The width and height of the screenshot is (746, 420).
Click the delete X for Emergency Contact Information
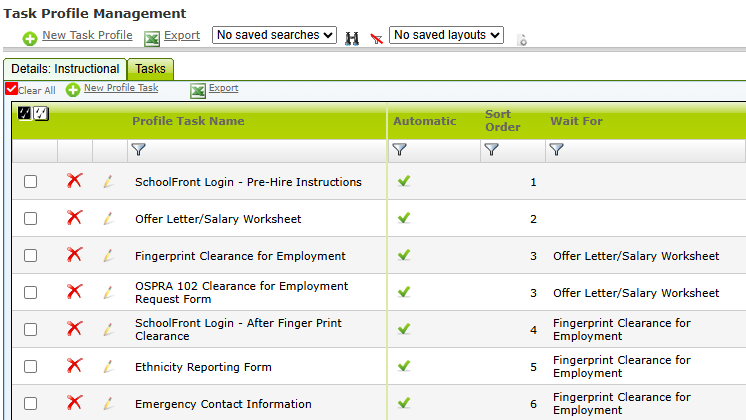74,403
